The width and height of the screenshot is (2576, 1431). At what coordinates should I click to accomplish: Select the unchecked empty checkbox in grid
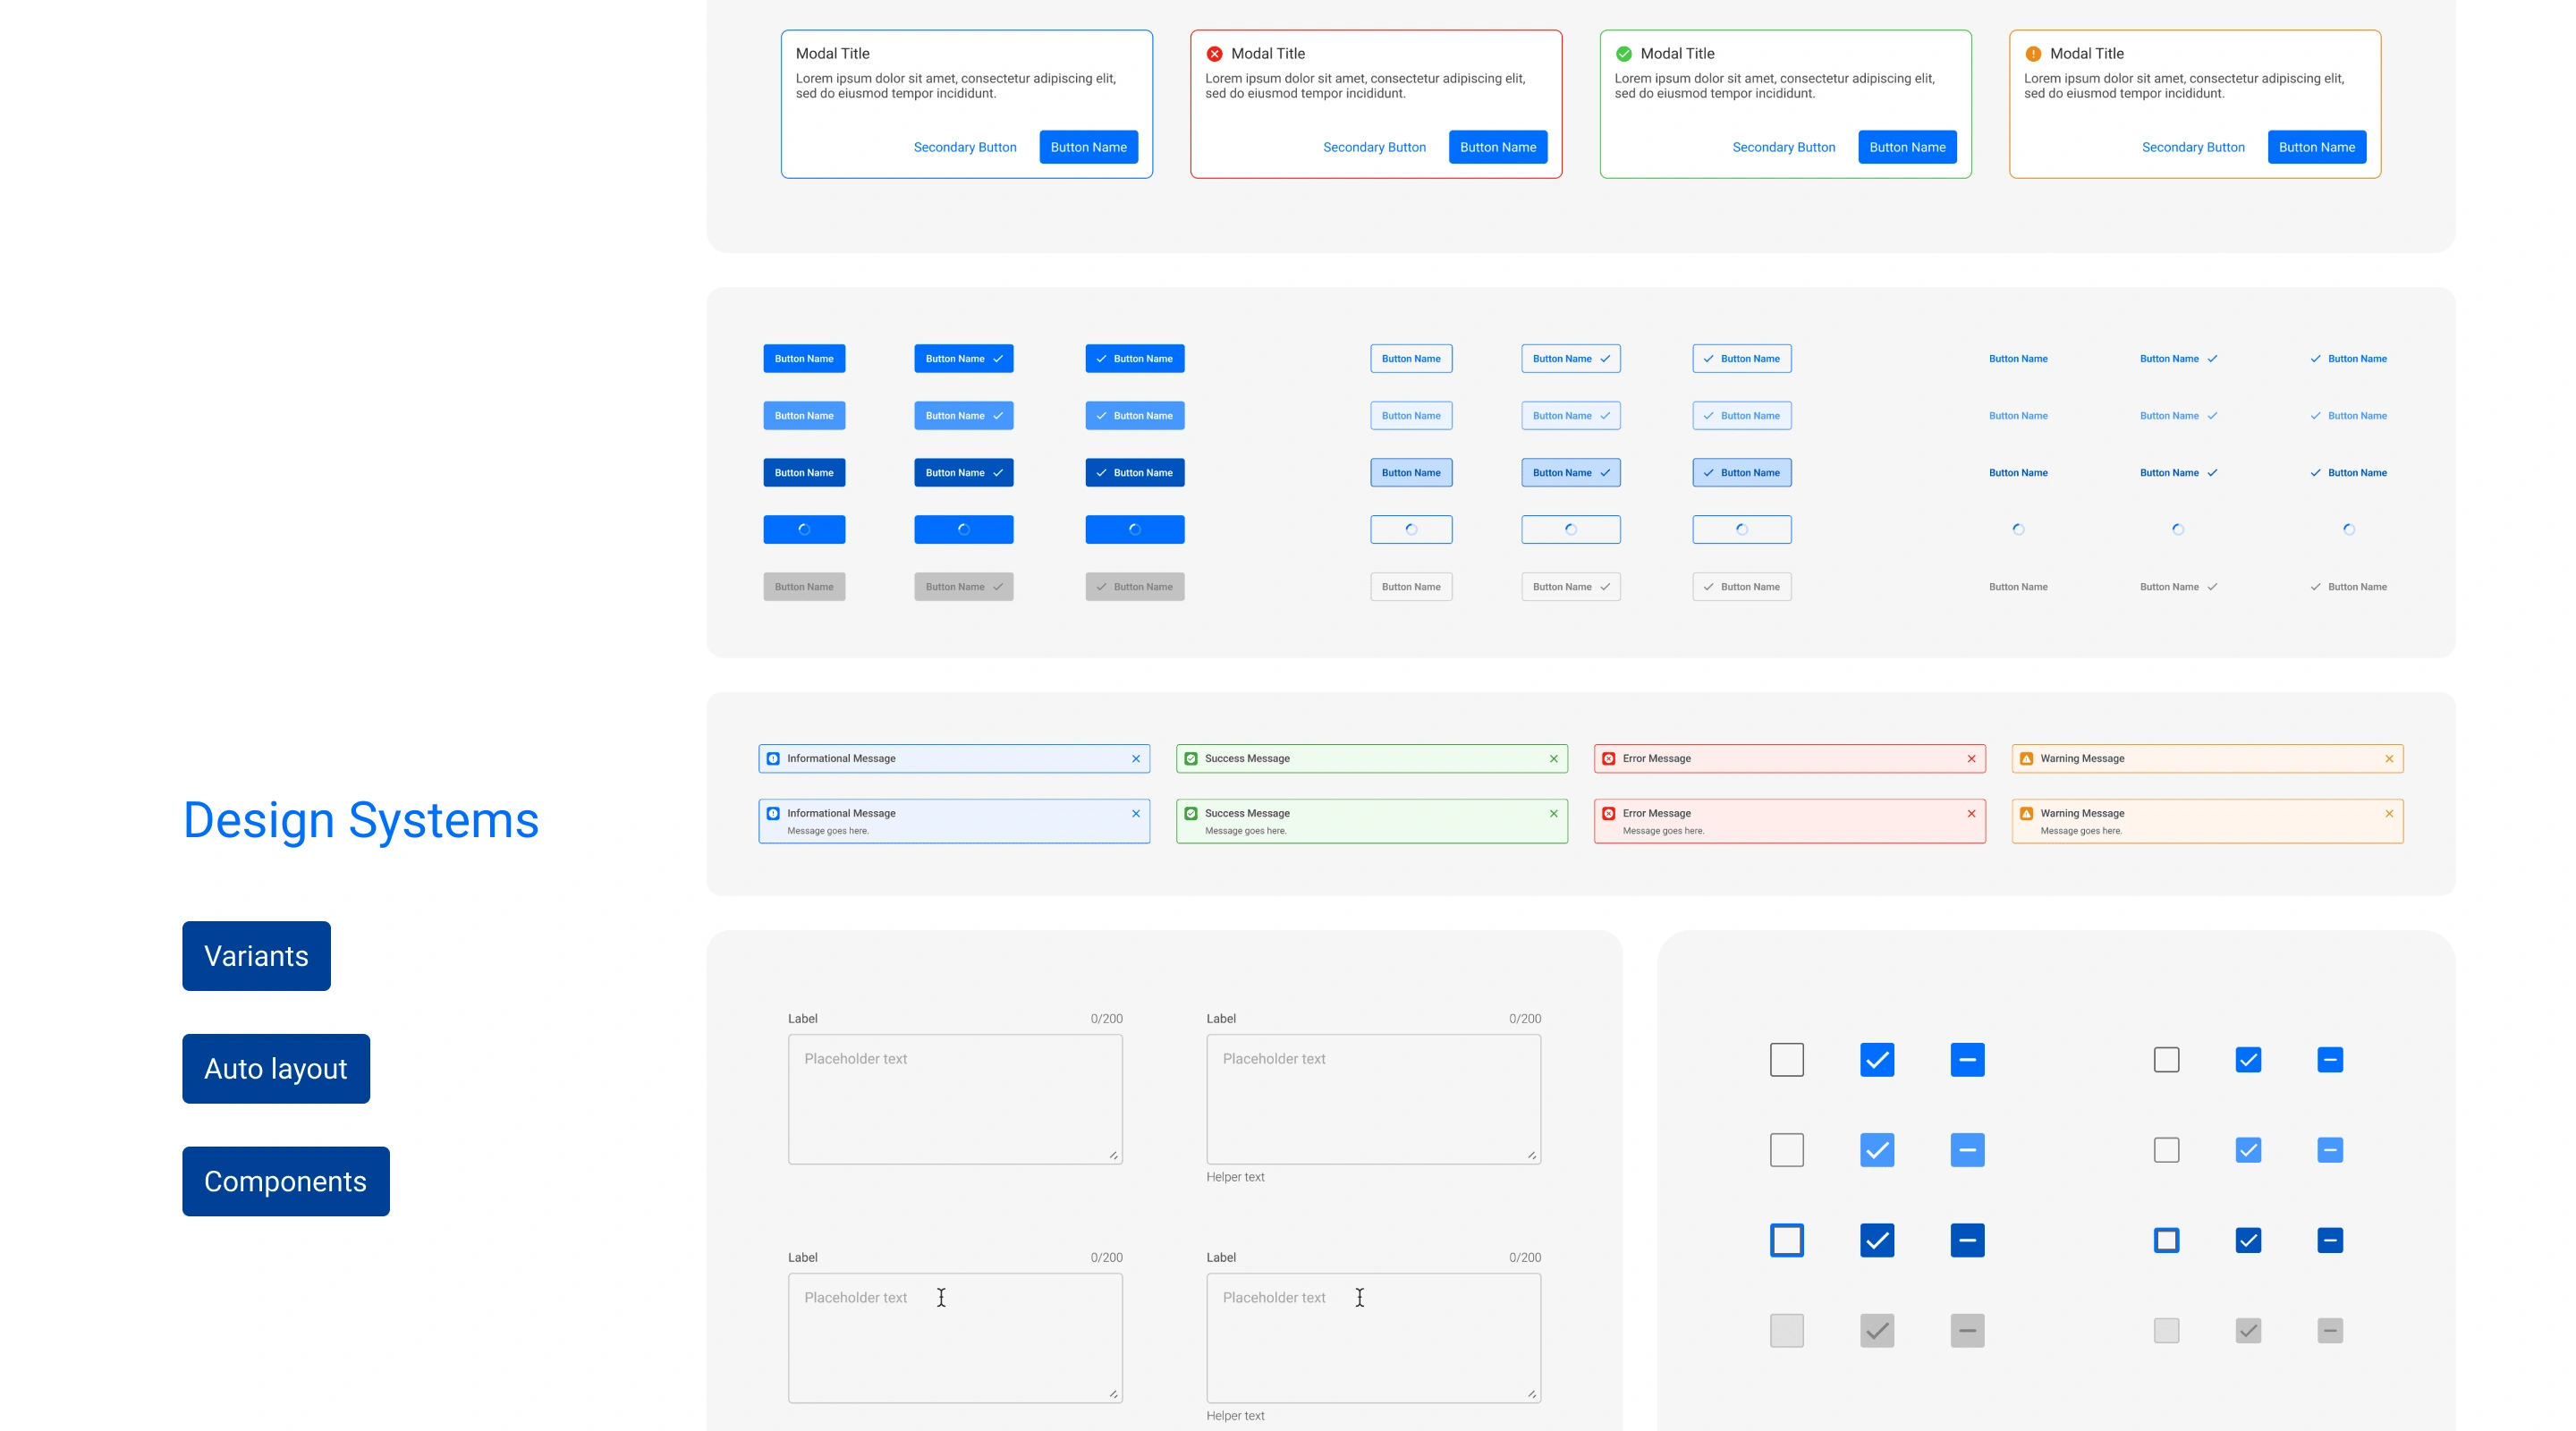(1786, 1059)
